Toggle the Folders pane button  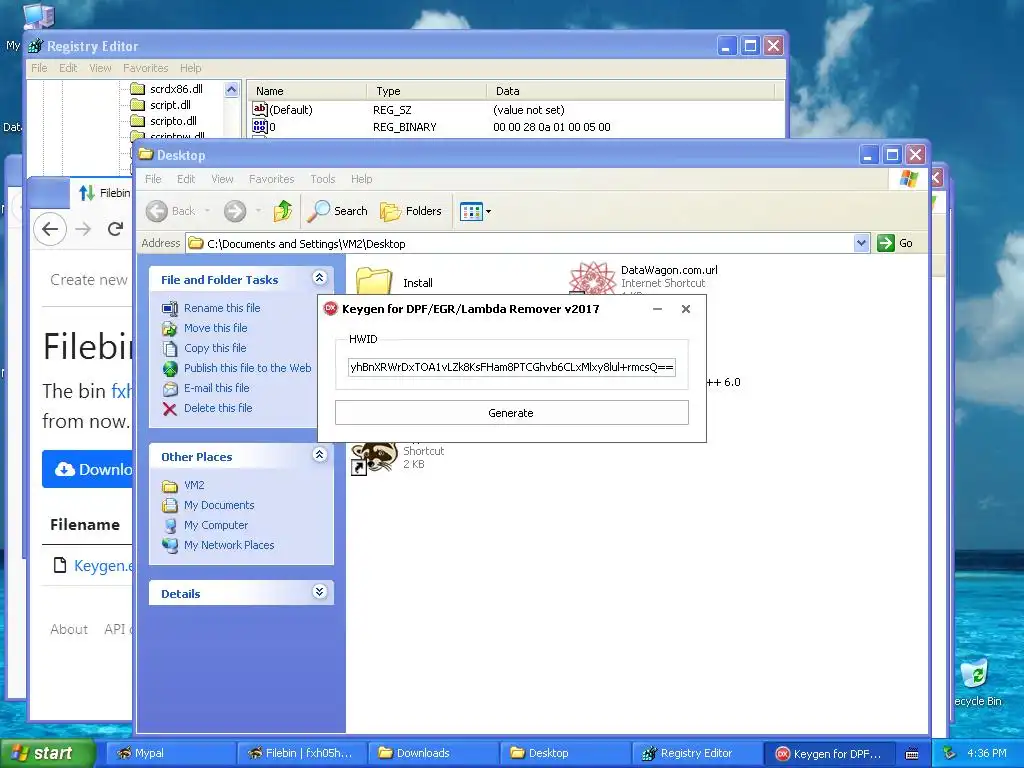(x=411, y=211)
